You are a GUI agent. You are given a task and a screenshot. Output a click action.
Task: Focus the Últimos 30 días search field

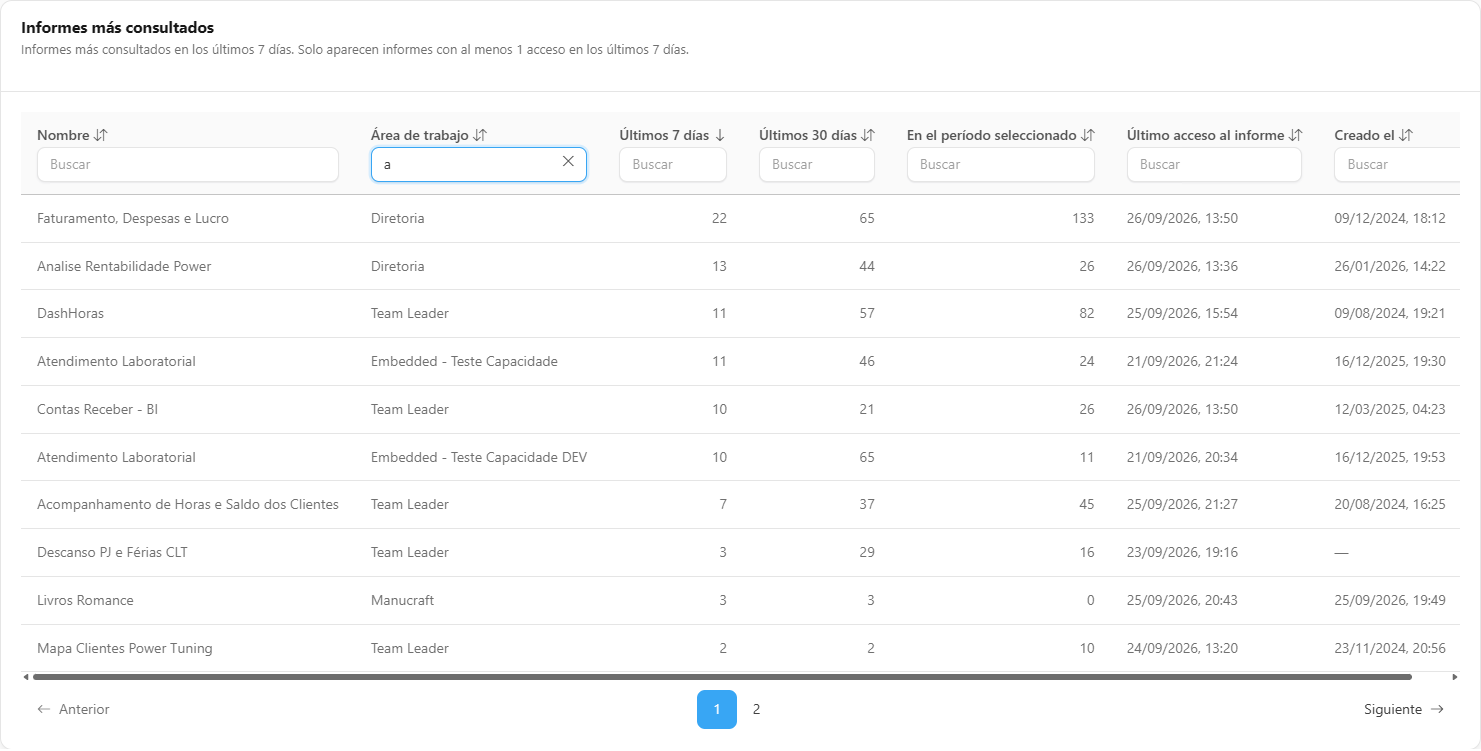point(817,164)
